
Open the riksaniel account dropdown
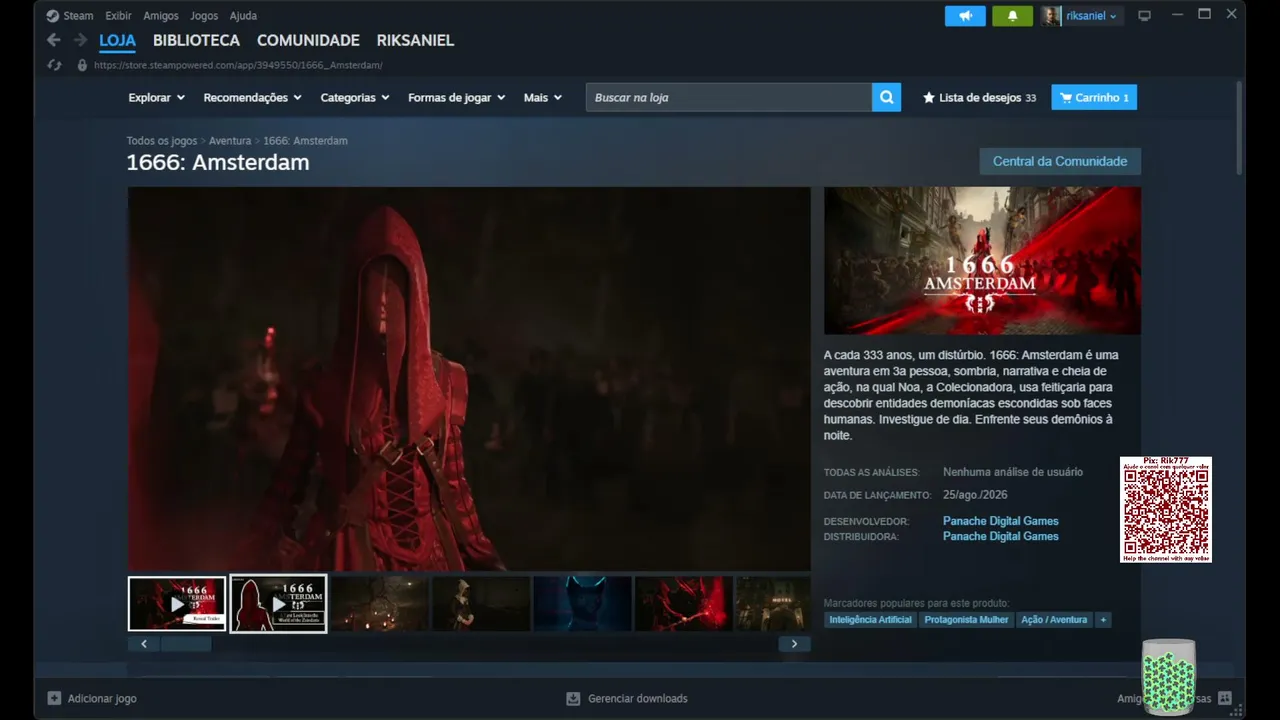(x=1092, y=16)
